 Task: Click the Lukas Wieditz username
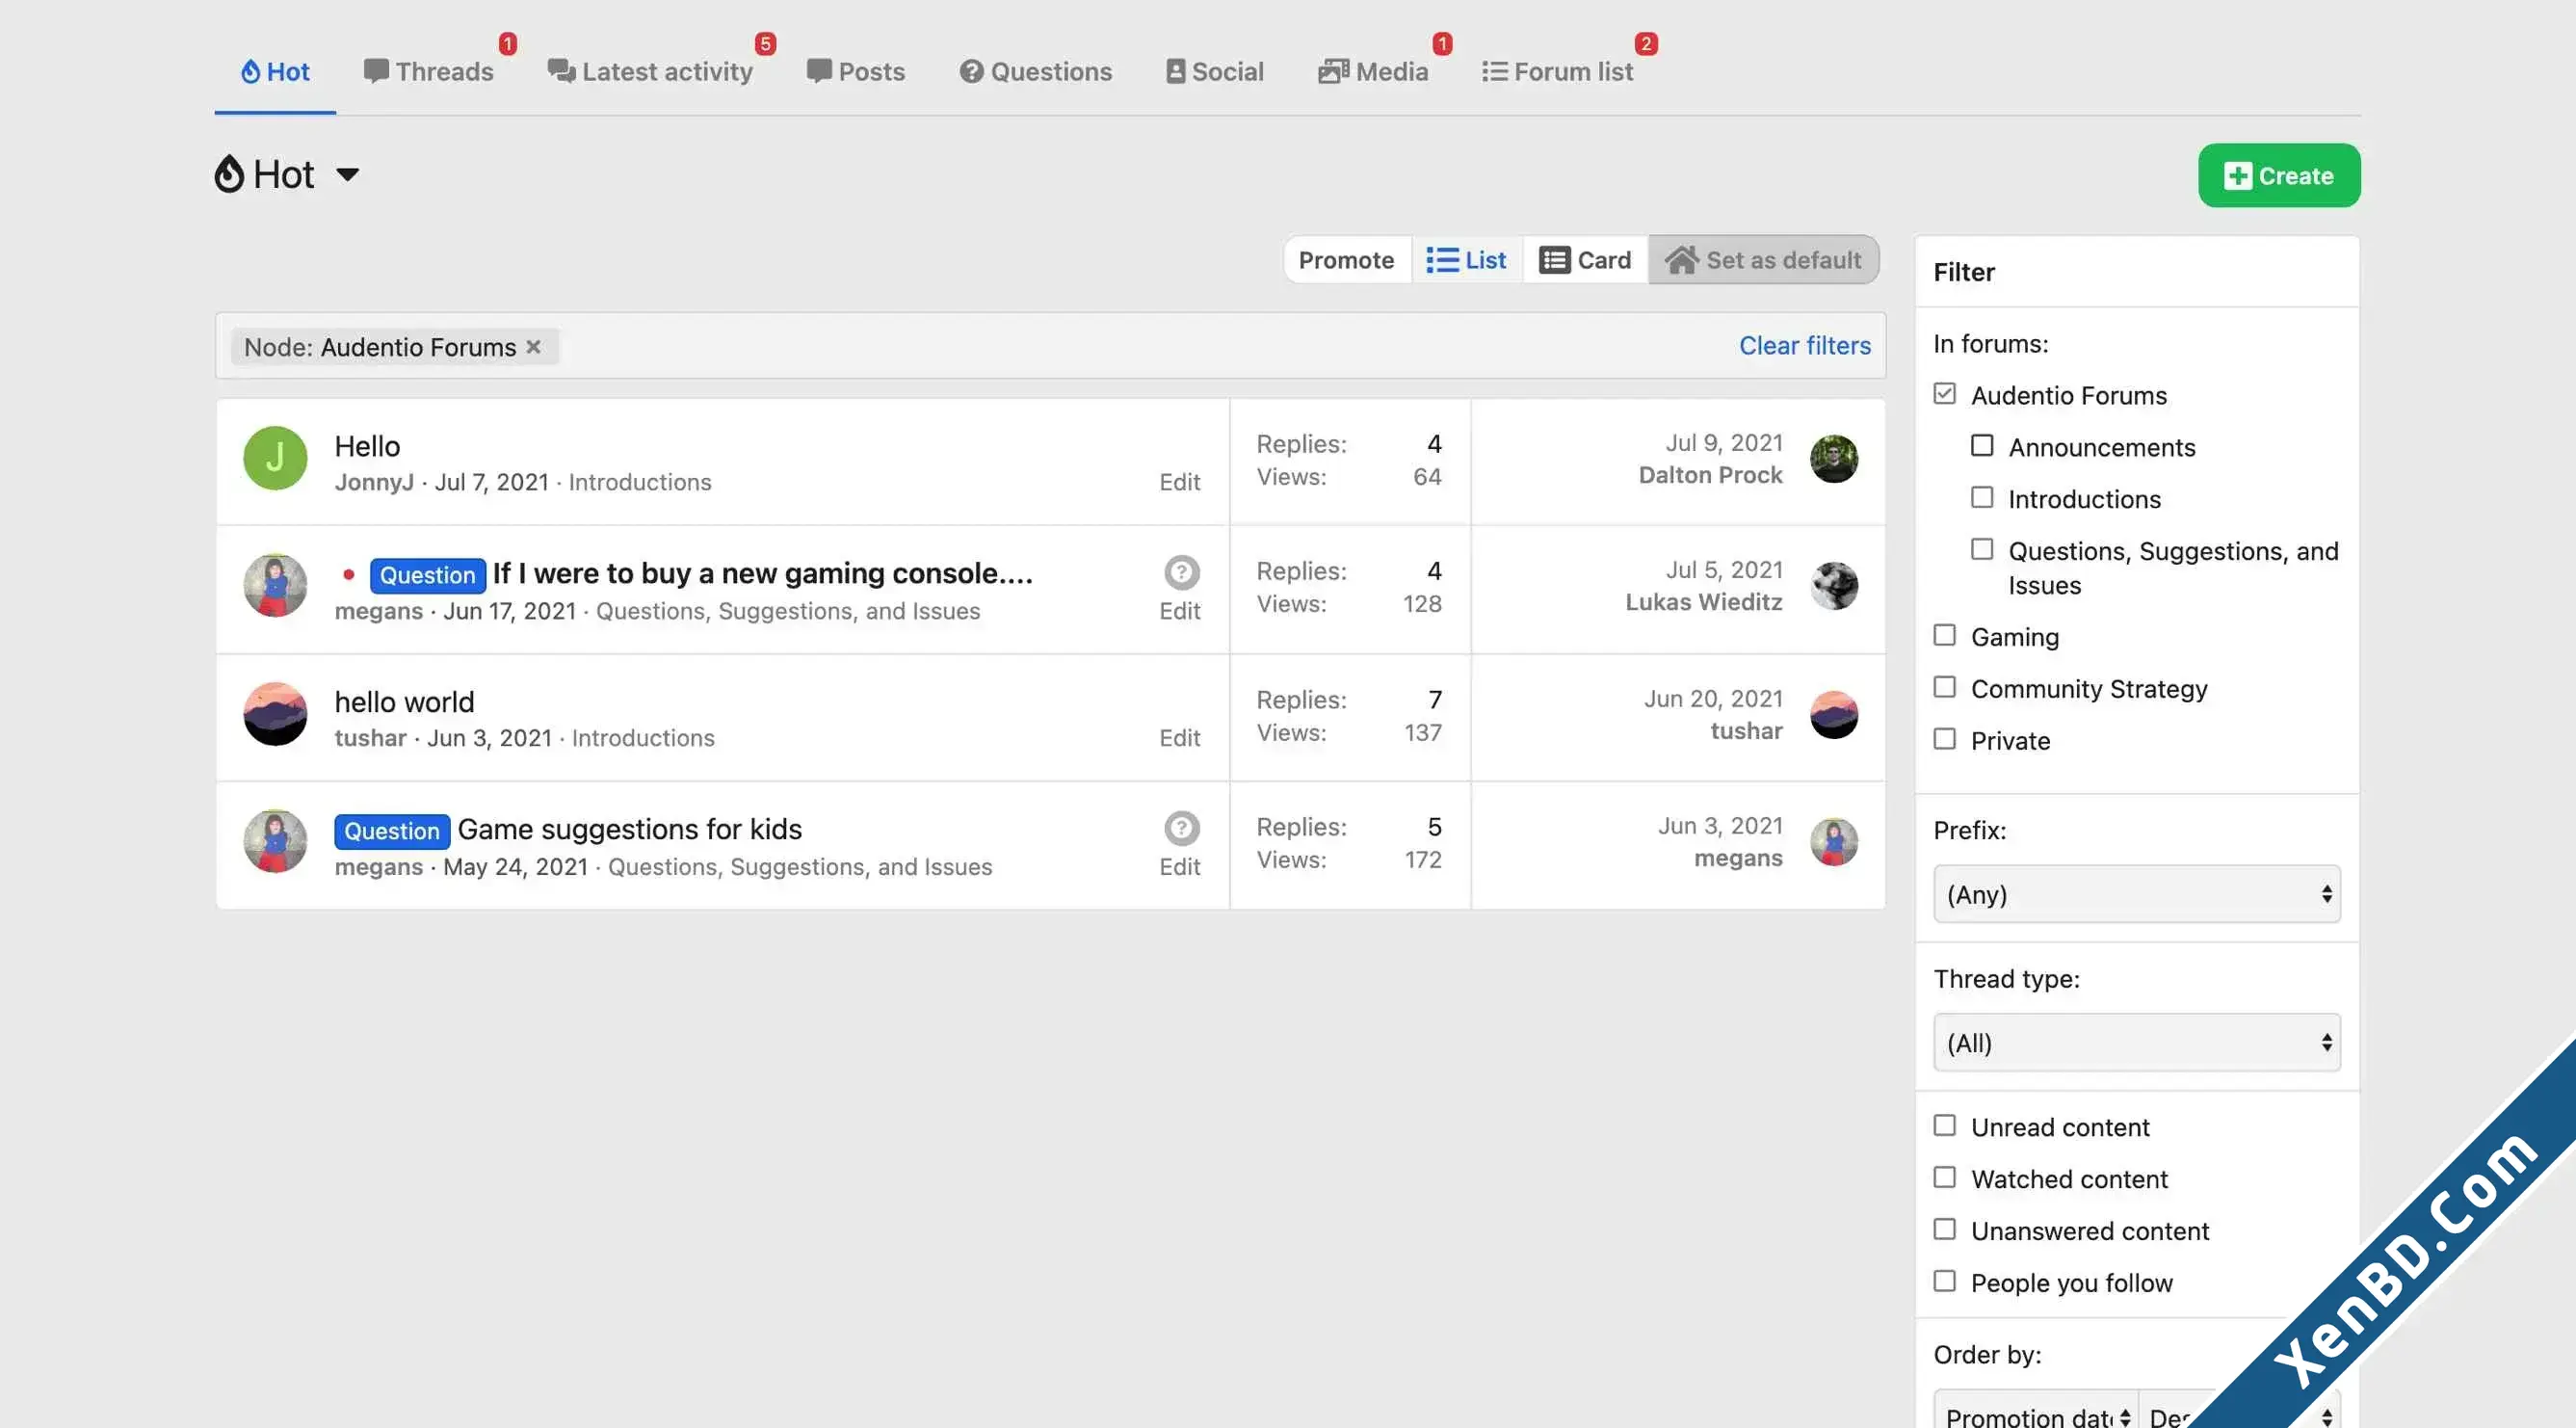pyautogui.click(x=1703, y=602)
